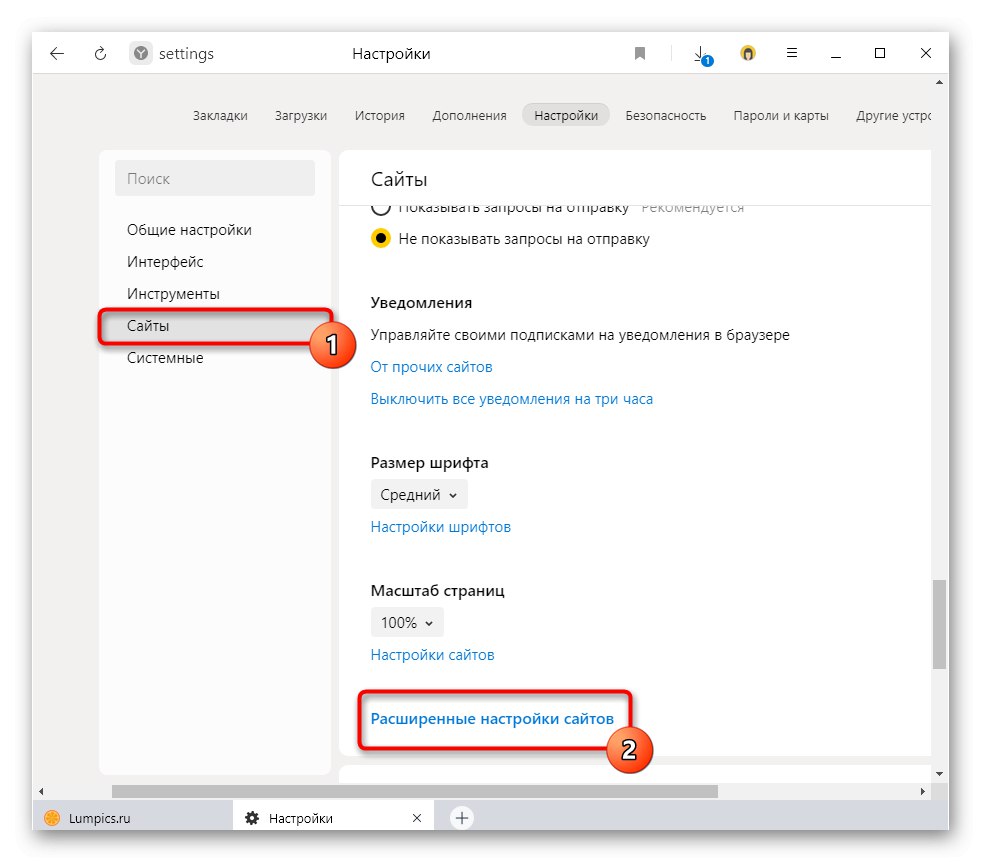Reload the settings page
The width and height of the screenshot is (981, 862).
[100, 54]
